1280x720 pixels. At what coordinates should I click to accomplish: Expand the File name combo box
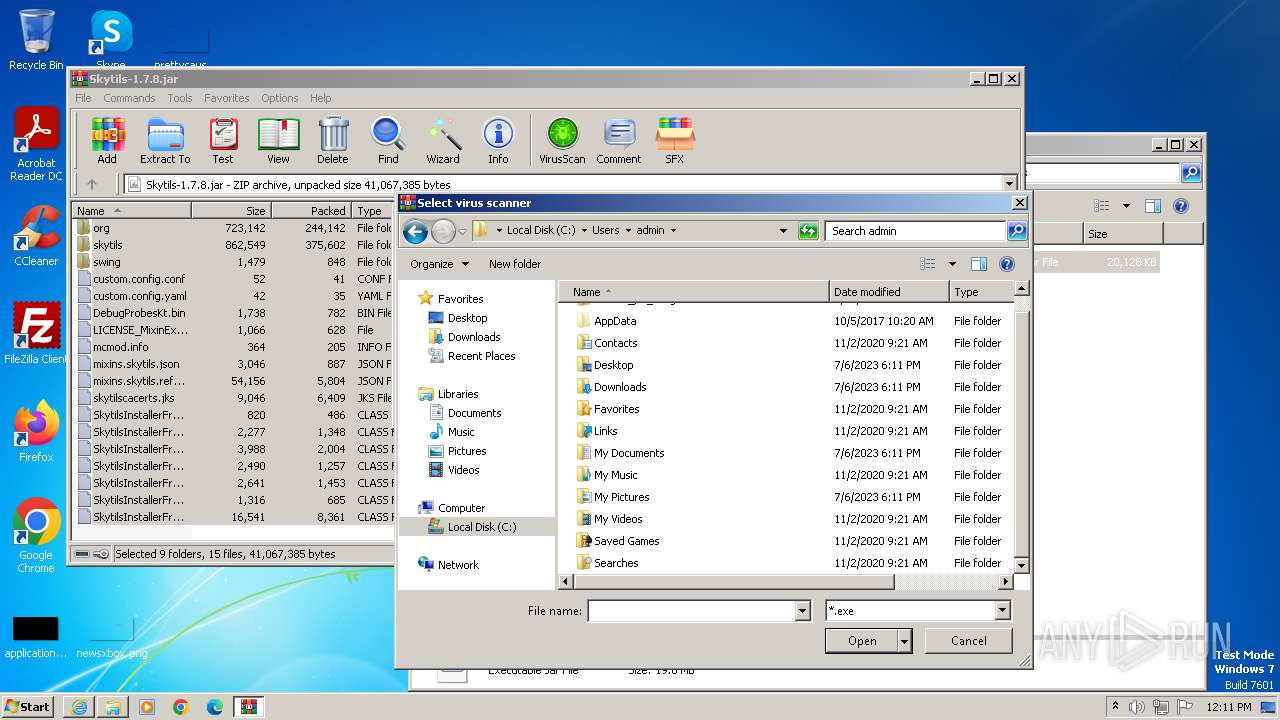[x=802, y=611]
